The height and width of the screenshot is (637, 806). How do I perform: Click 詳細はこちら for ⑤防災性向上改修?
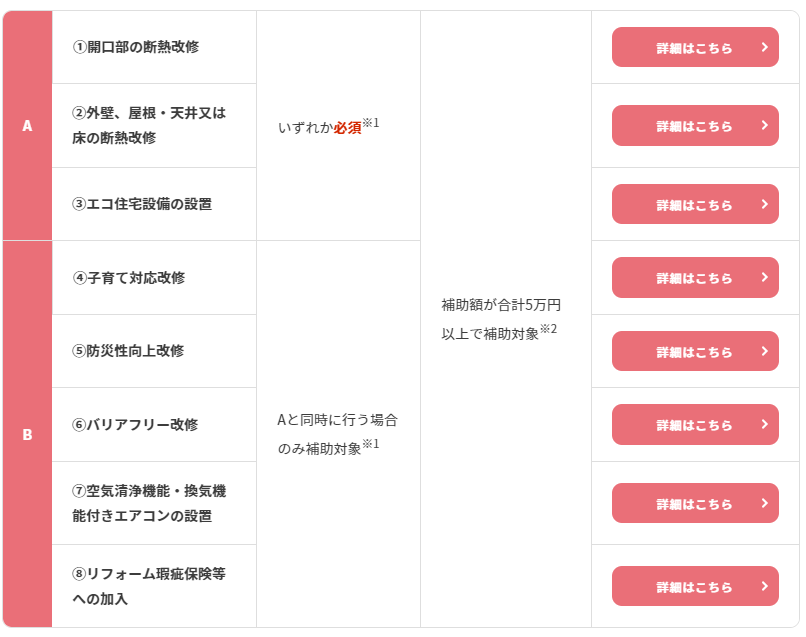tap(694, 352)
